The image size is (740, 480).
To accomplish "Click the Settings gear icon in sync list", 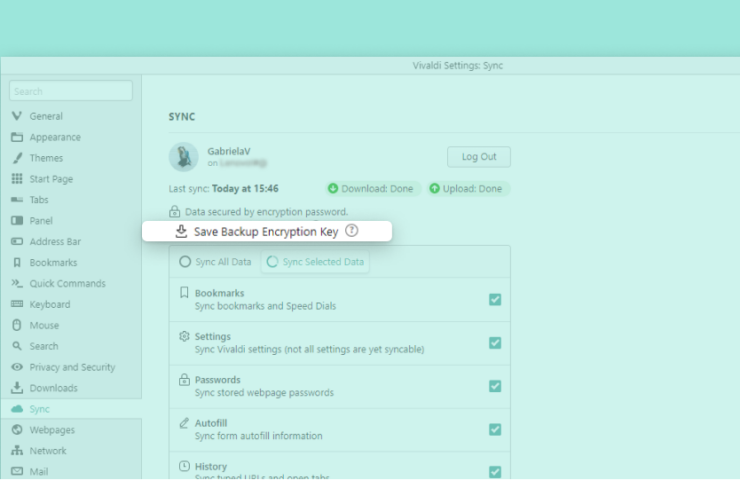I will pyautogui.click(x=184, y=336).
